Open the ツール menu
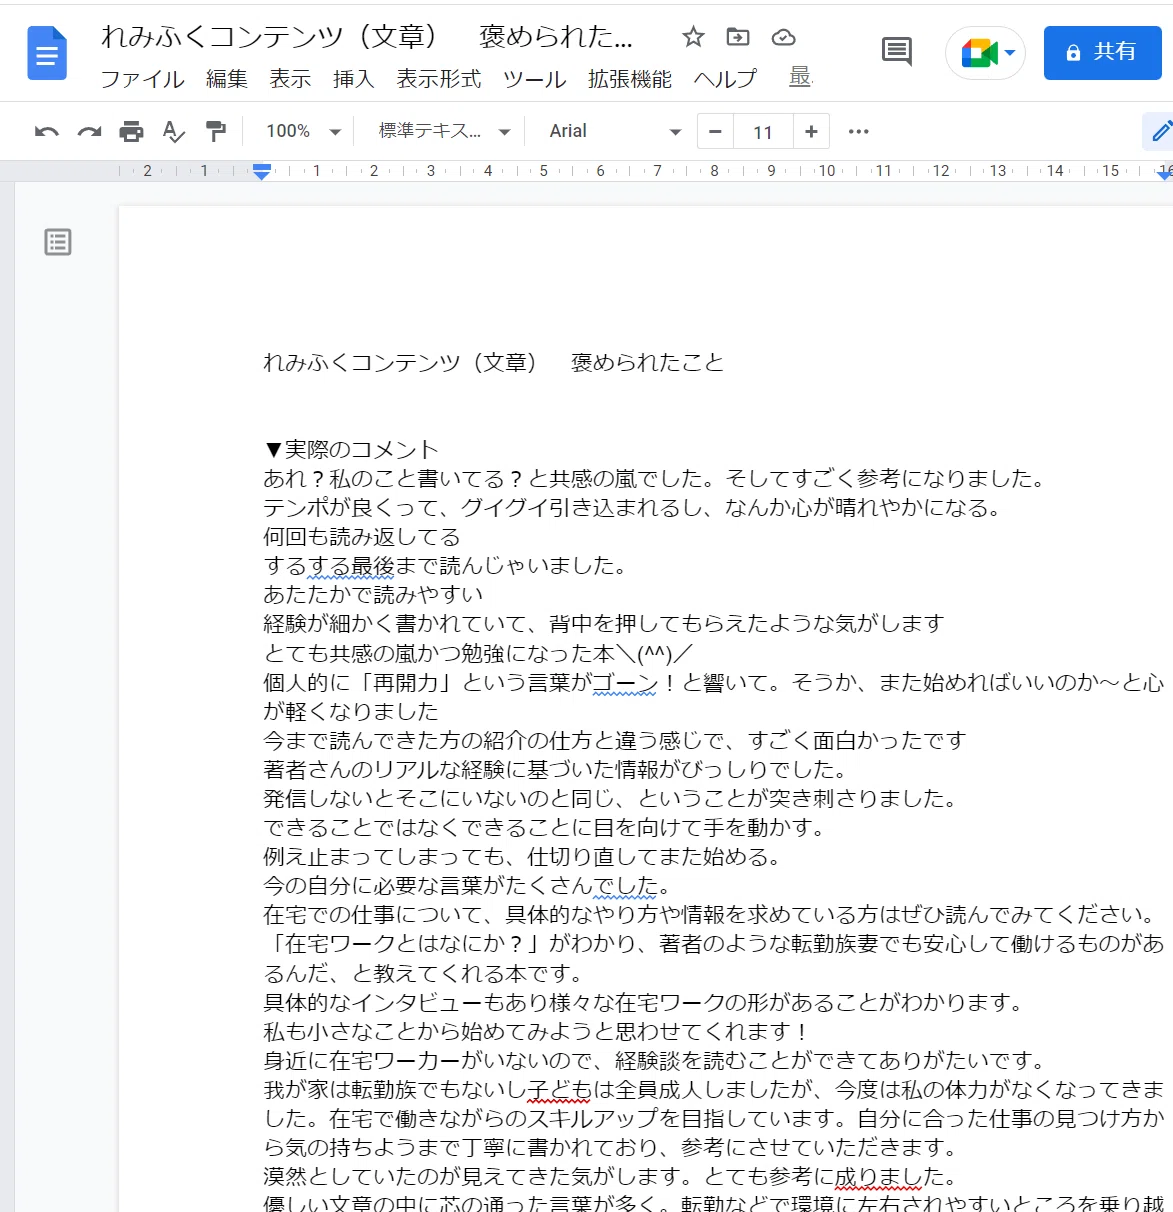The image size is (1173, 1212). 534,78
